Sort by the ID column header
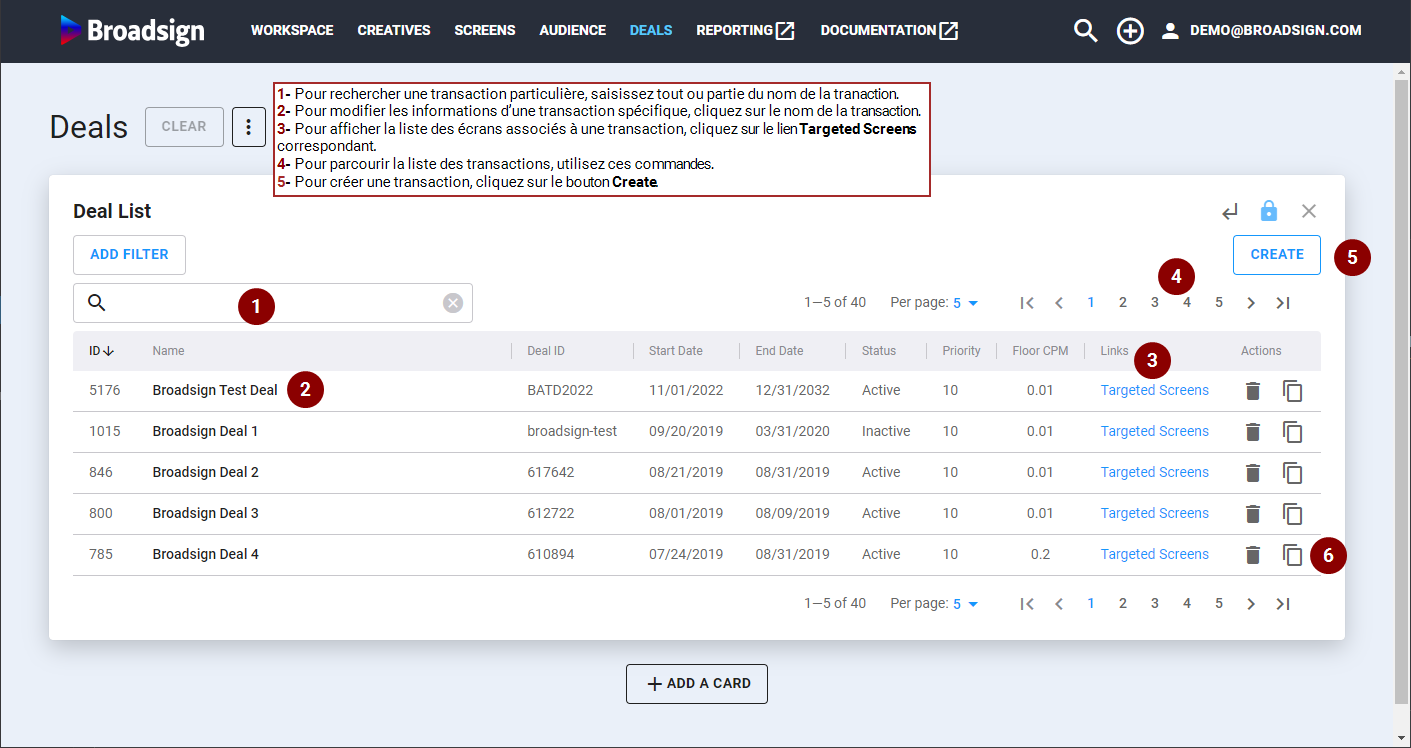1411x748 pixels. pos(101,351)
